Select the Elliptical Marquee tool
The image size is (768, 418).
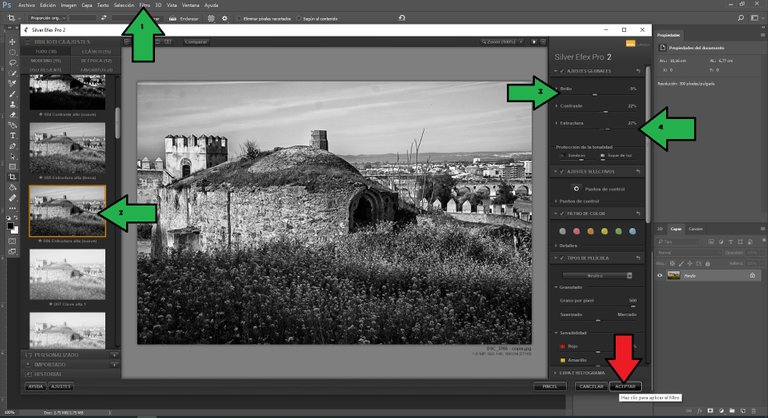[12, 52]
